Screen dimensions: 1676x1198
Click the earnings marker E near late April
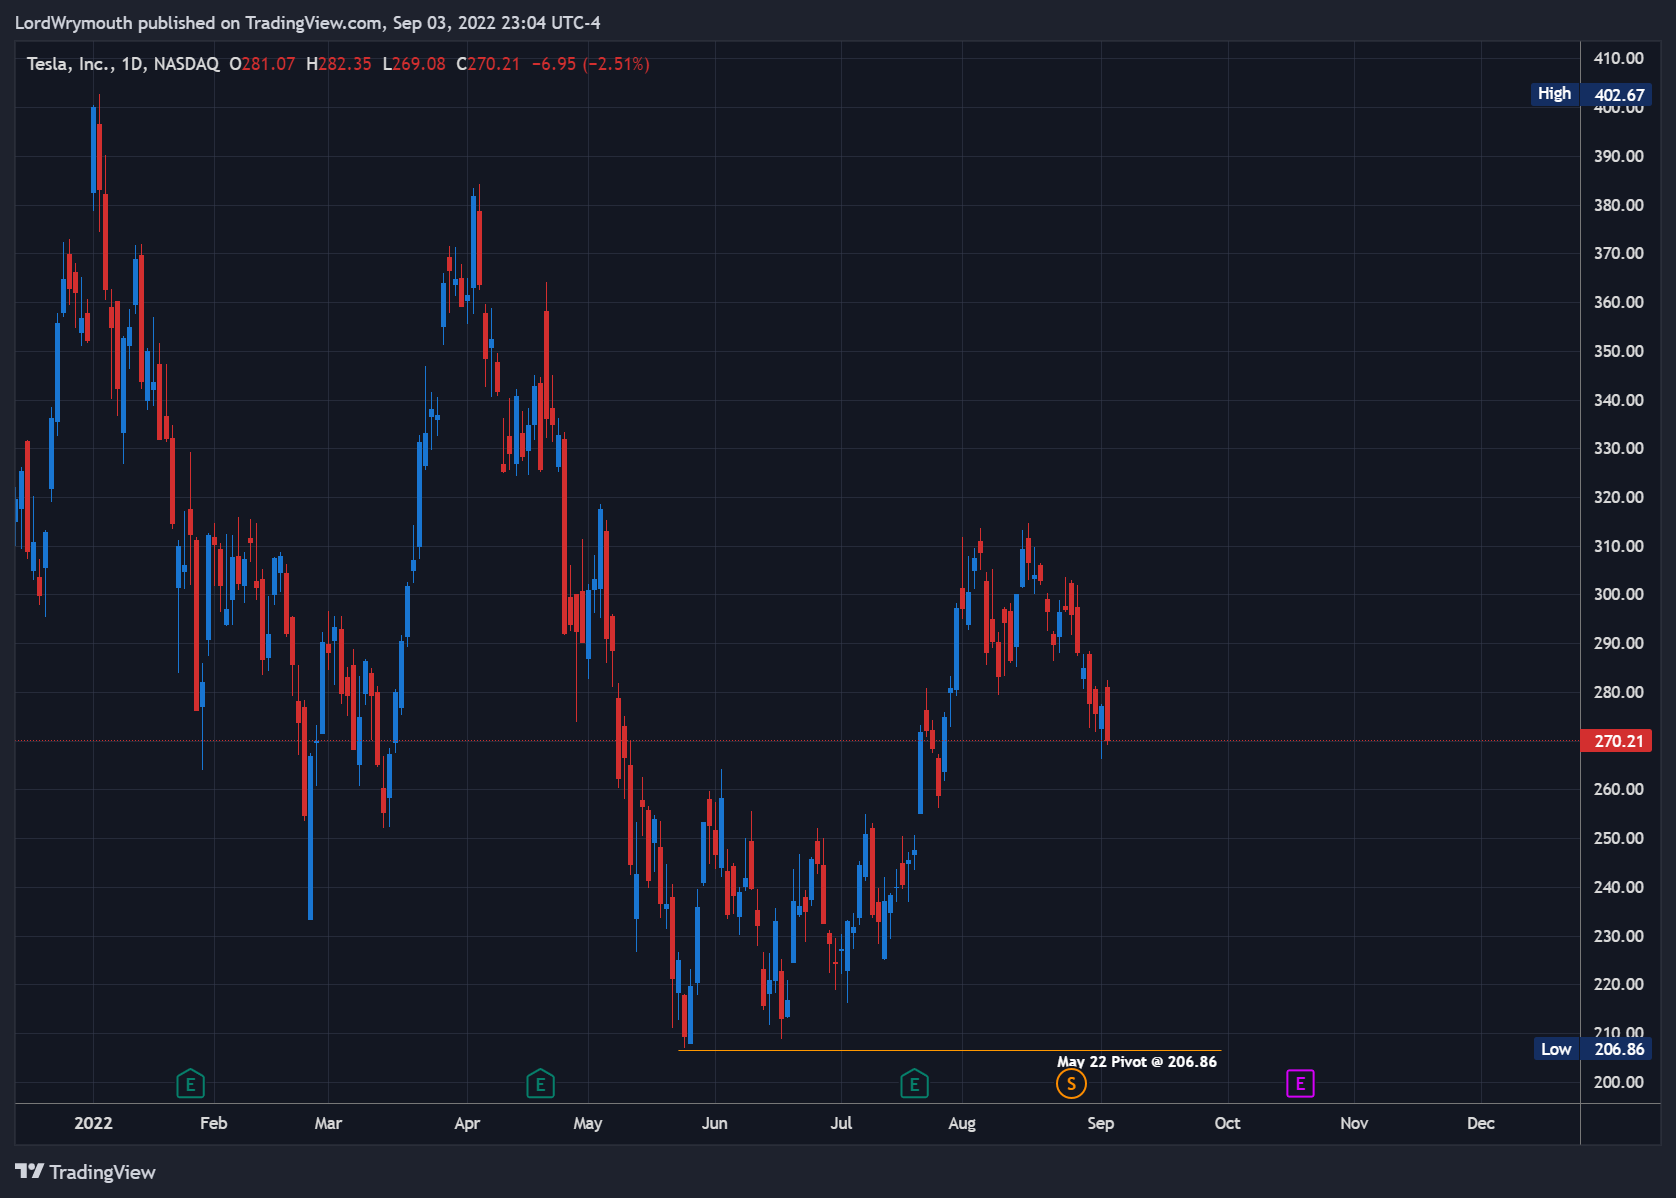click(x=540, y=1084)
